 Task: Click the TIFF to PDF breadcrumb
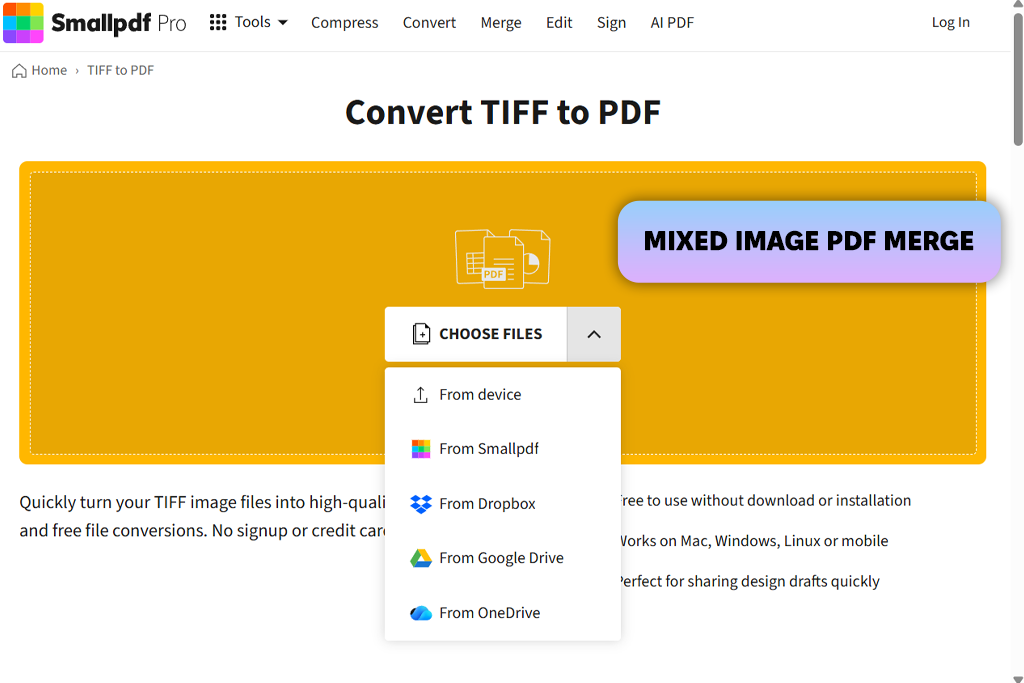(x=121, y=71)
